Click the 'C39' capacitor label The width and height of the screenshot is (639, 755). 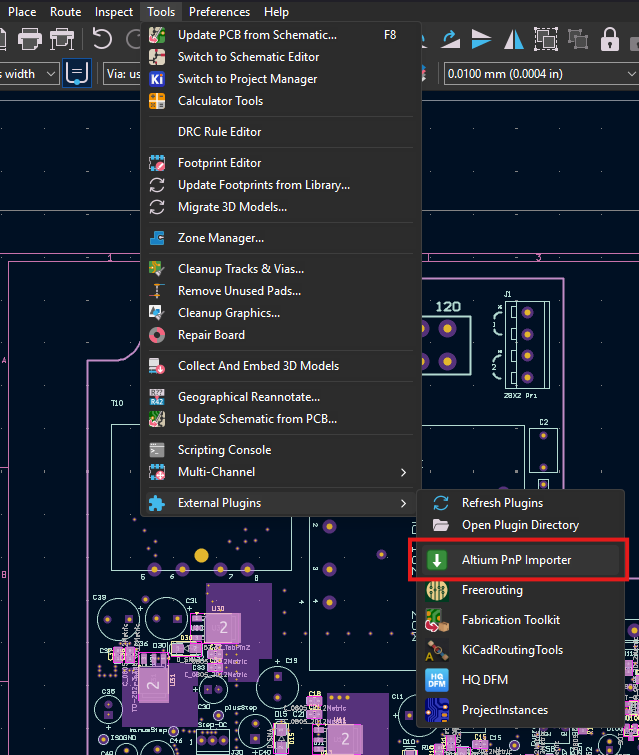[x=99, y=597]
